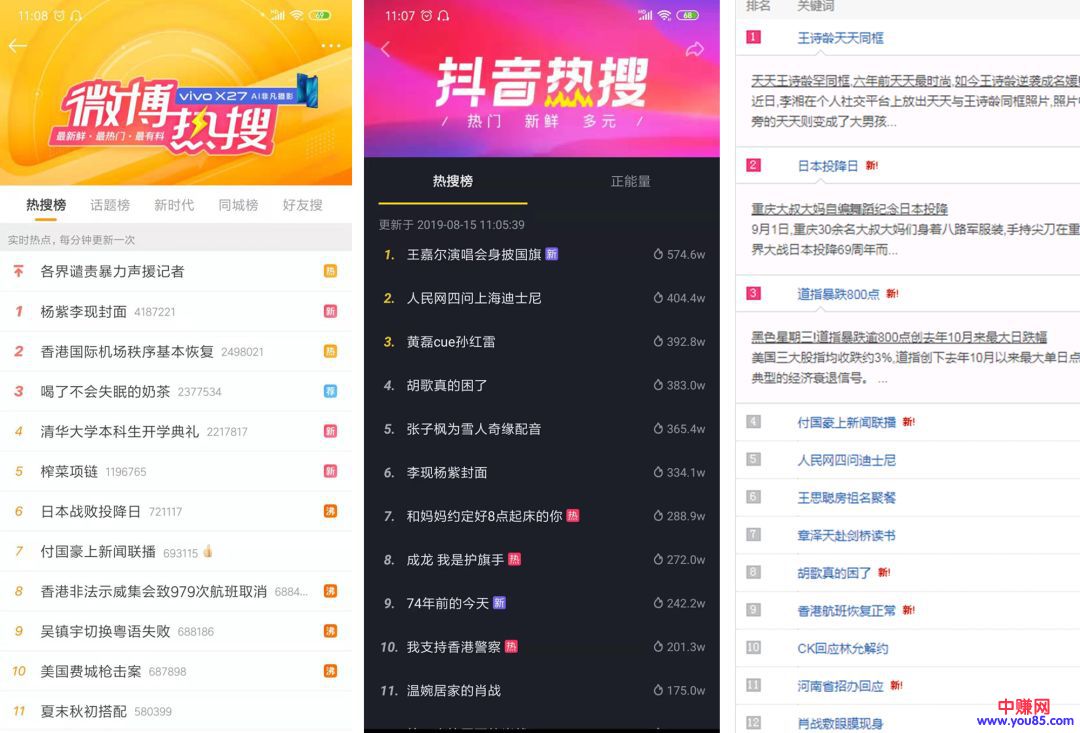Screen dimensions: 1080x733
Task: Open the Weibo three-dot more menu
Action: pos(331,46)
